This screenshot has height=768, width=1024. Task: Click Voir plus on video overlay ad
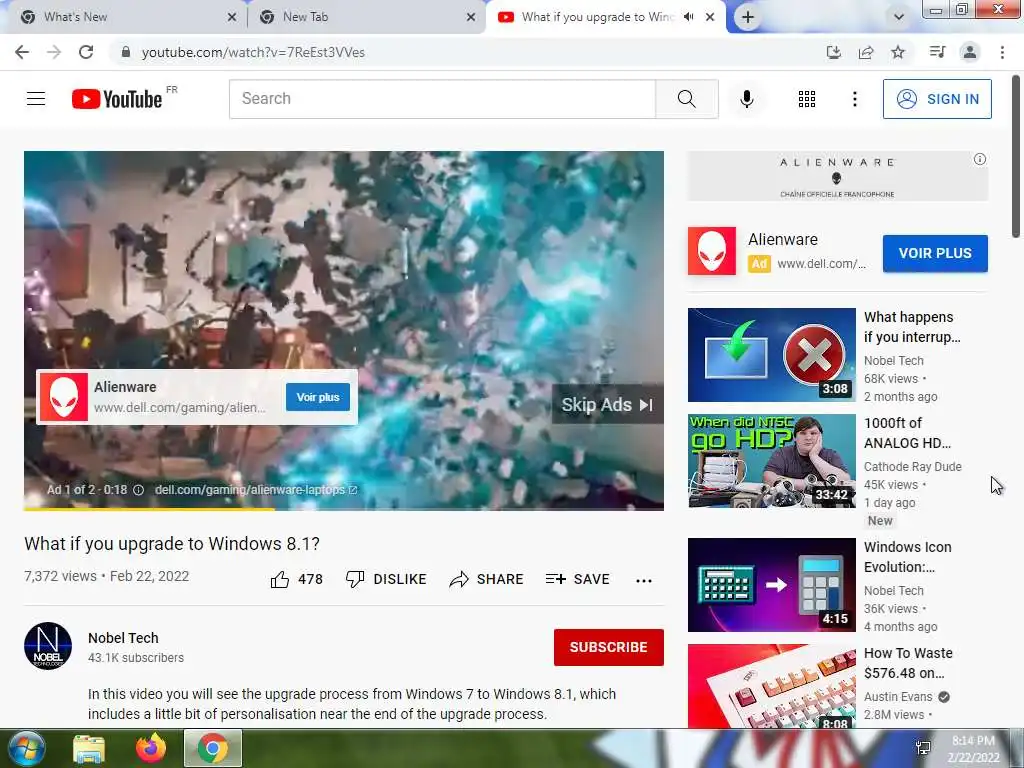tap(318, 397)
